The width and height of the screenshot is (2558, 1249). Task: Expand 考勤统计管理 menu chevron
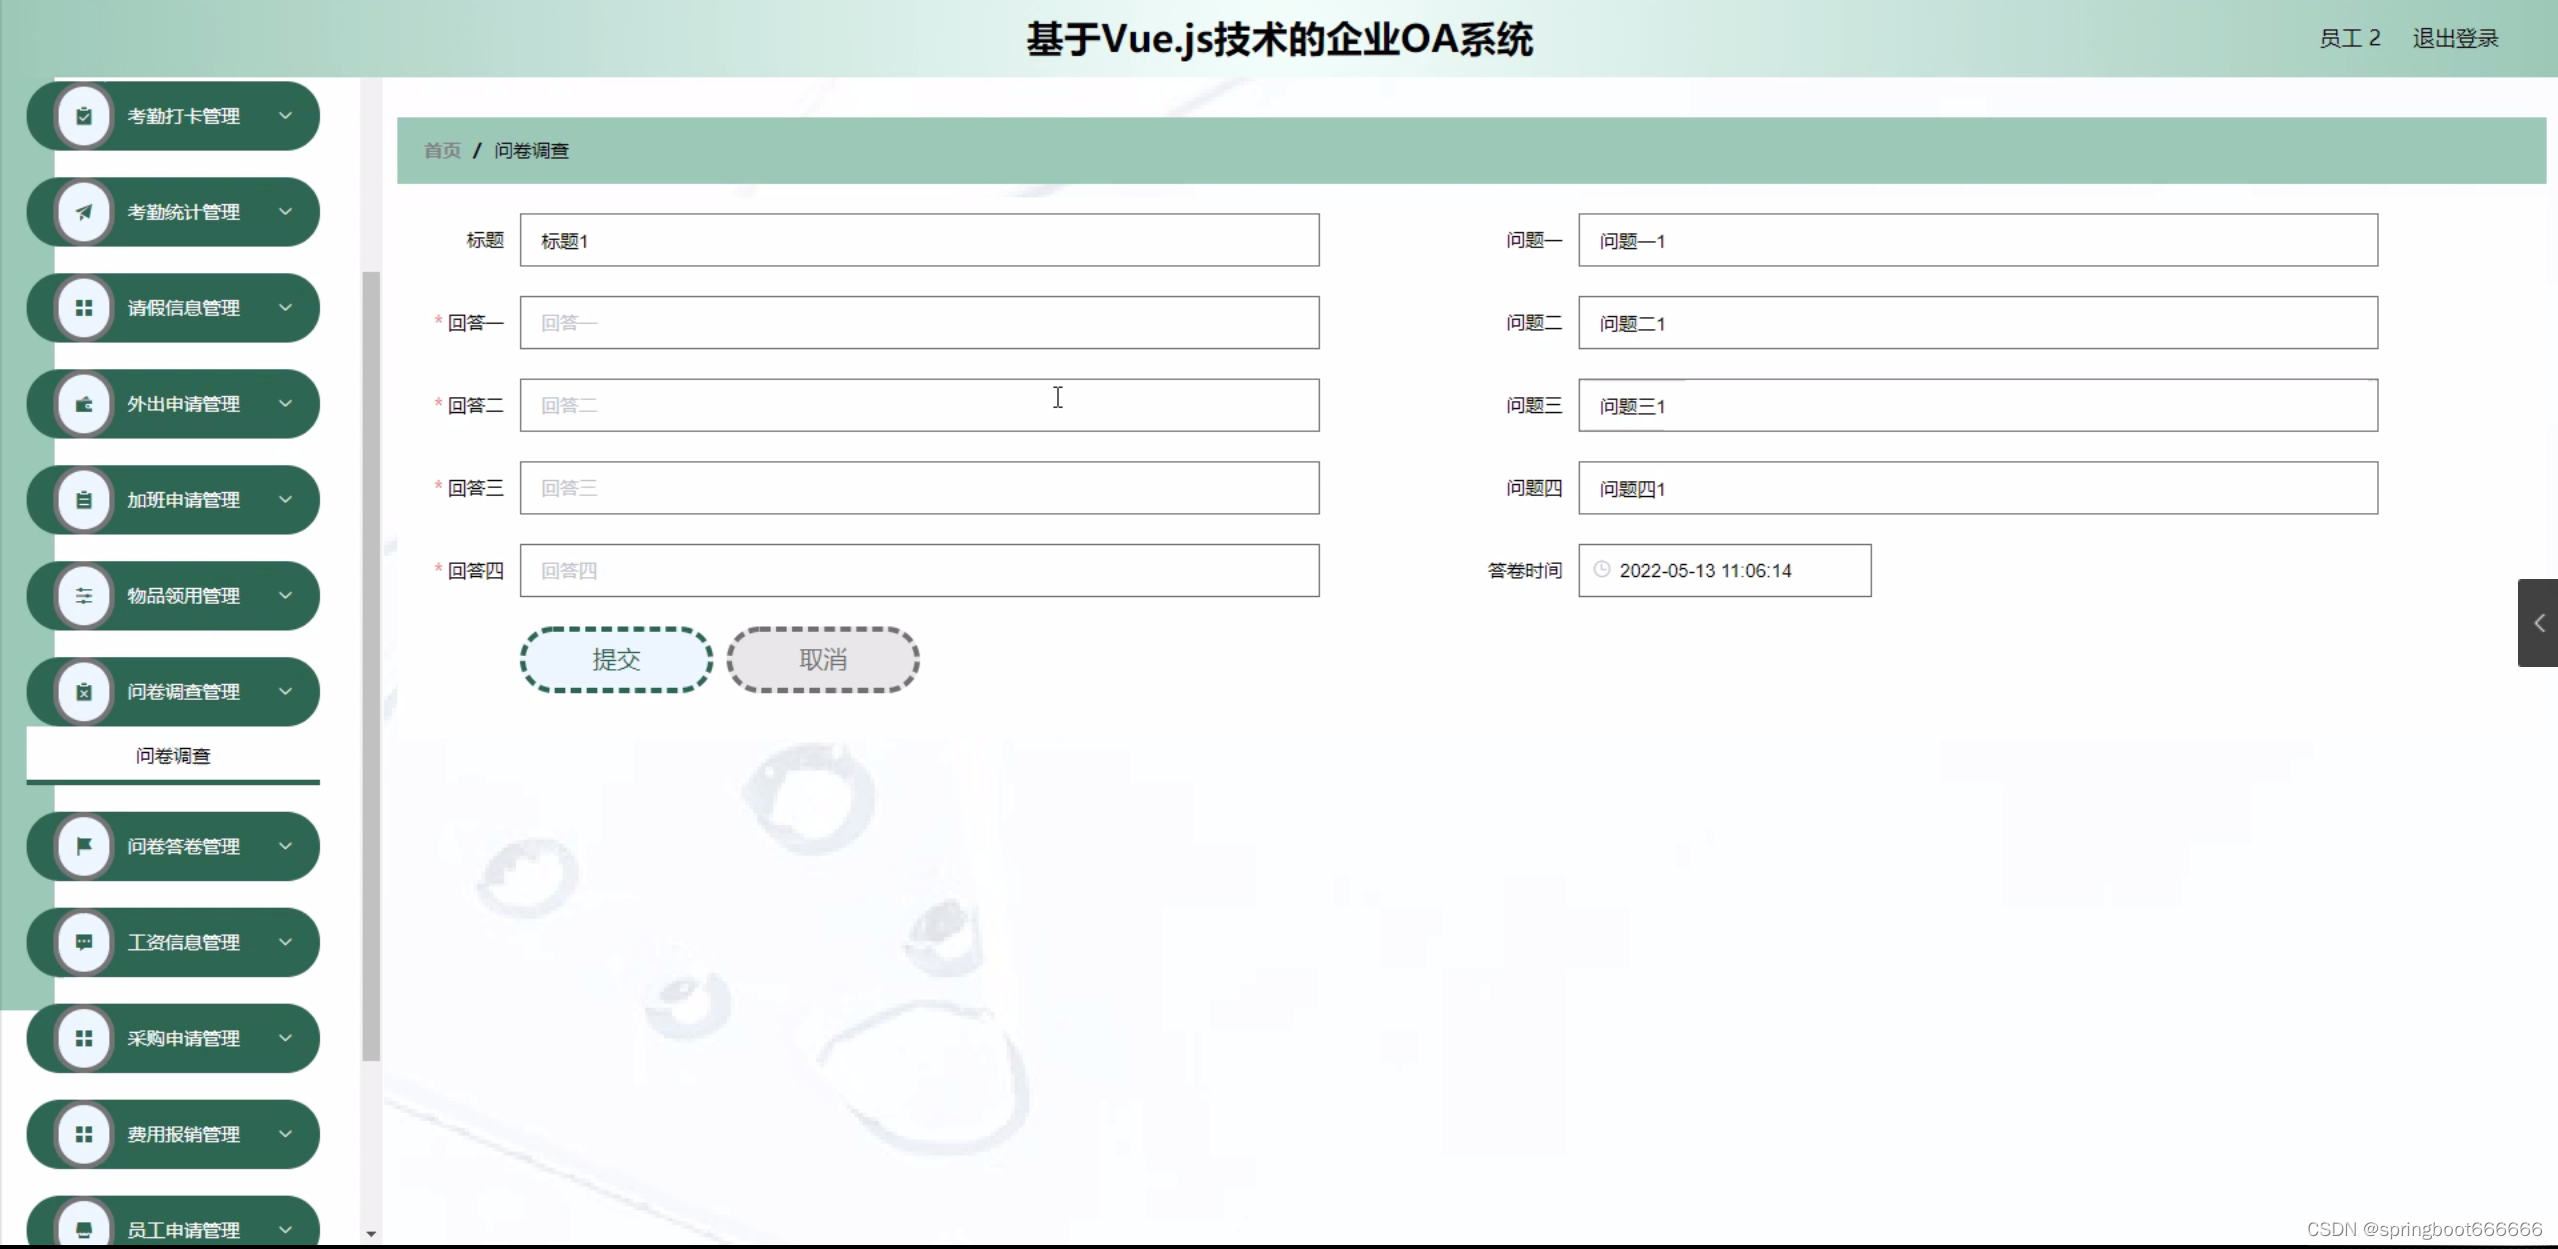pos(286,212)
